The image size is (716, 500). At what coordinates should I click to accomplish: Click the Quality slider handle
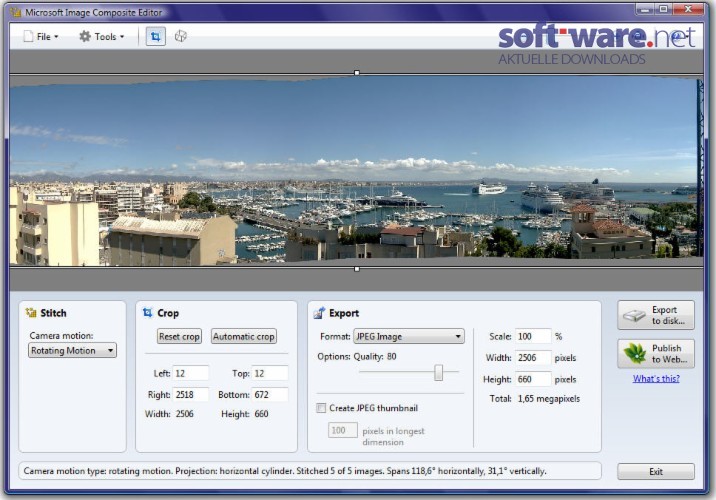click(438, 373)
